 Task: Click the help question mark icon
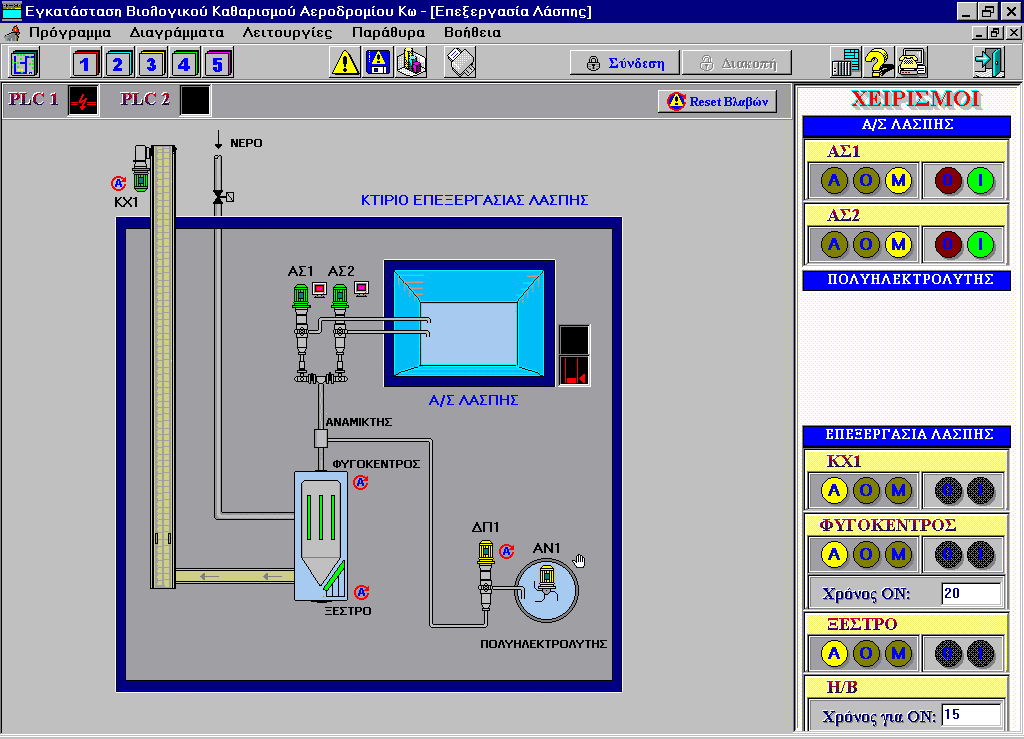[x=878, y=63]
